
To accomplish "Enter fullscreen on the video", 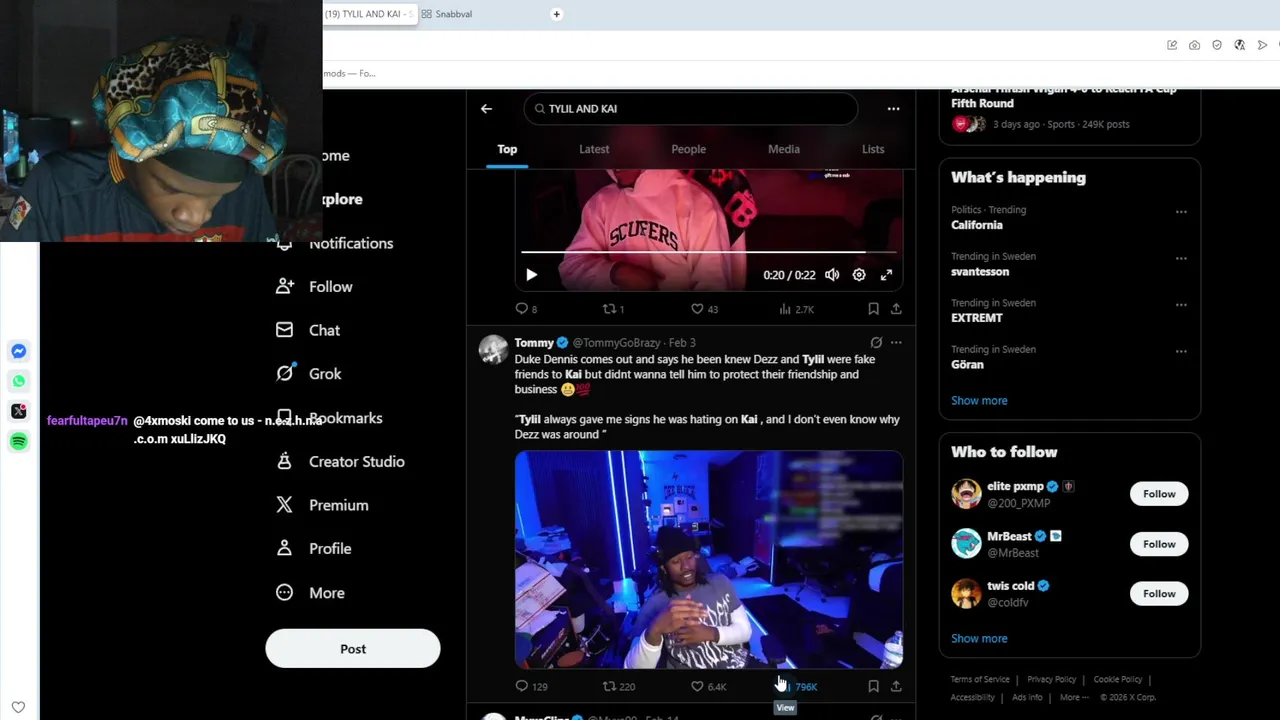I will click(886, 275).
